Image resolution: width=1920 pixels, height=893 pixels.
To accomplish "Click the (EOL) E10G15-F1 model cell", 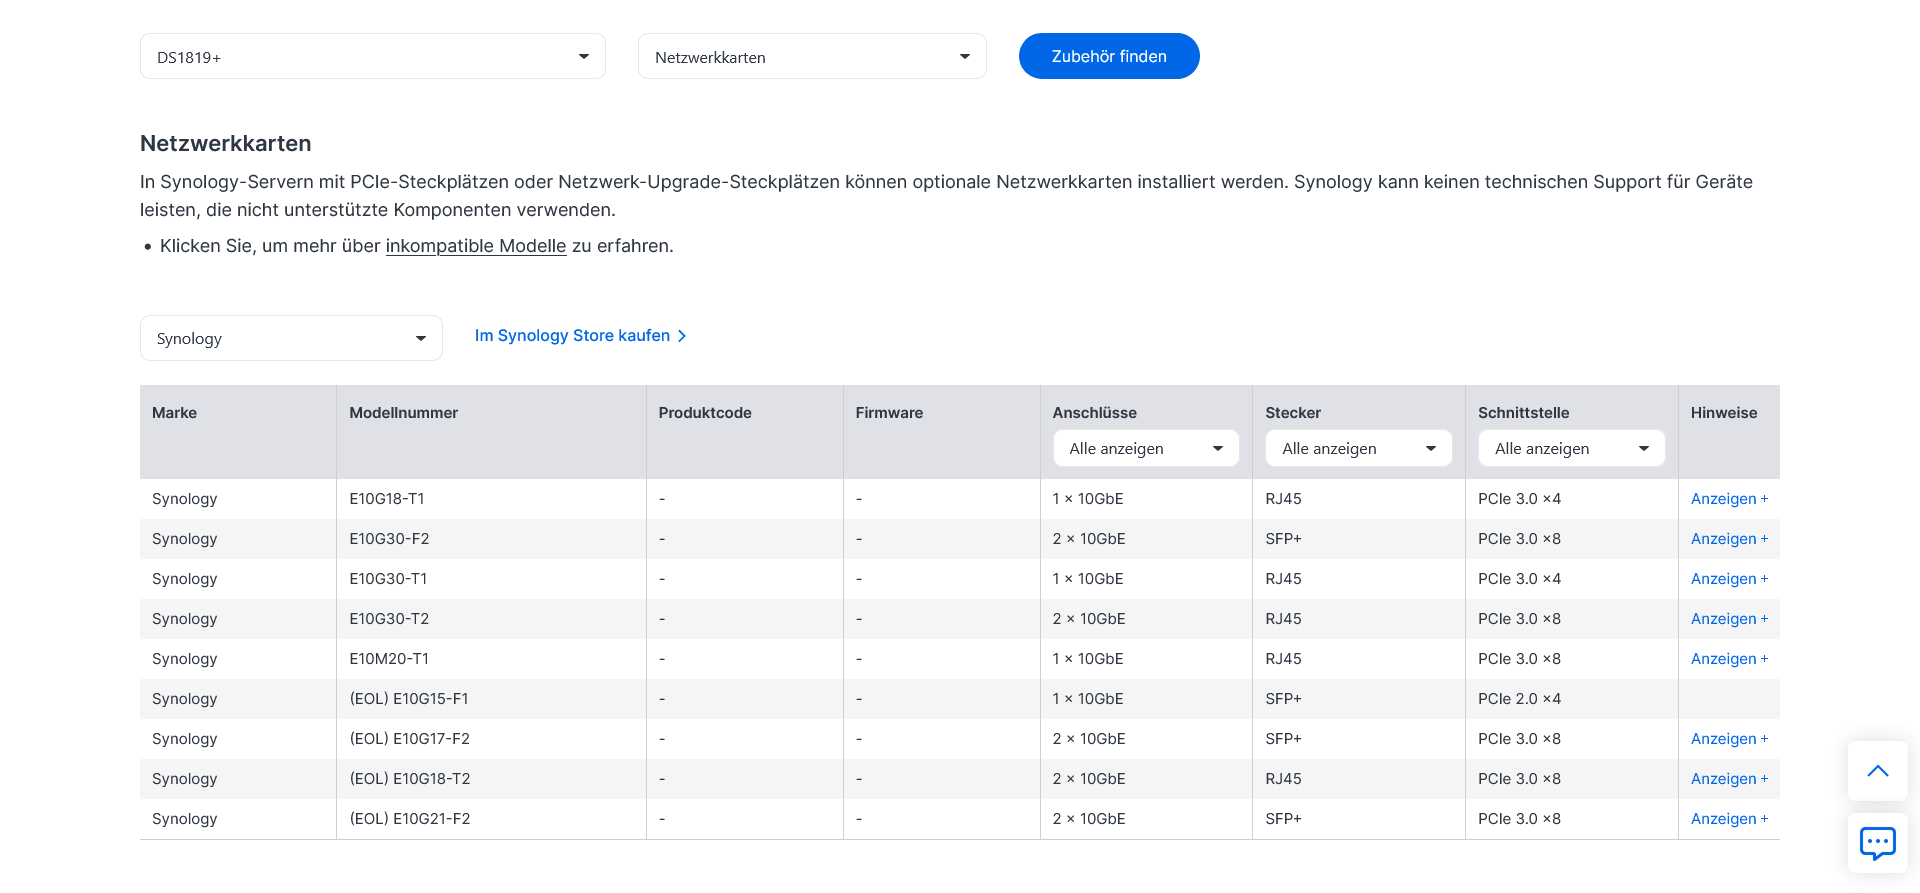I will (x=409, y=699).
